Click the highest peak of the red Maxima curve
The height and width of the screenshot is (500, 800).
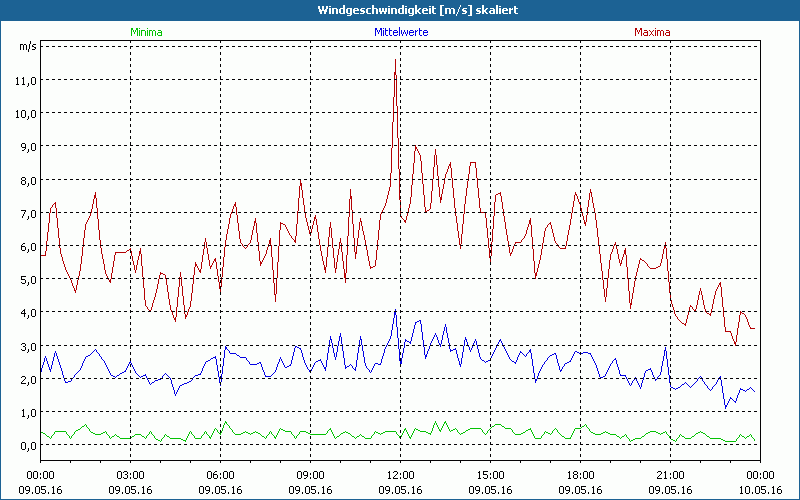[x=395, y=60]
